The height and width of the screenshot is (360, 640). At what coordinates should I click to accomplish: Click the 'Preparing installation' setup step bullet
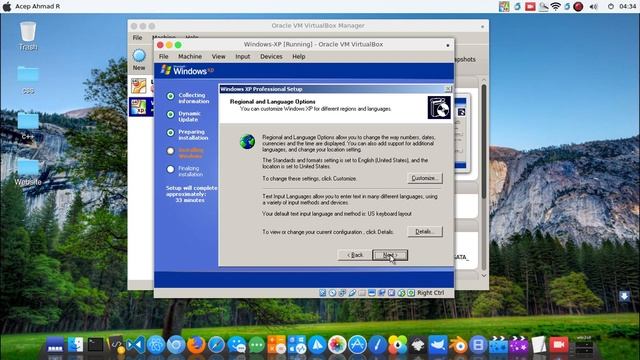tap(171, 133)
